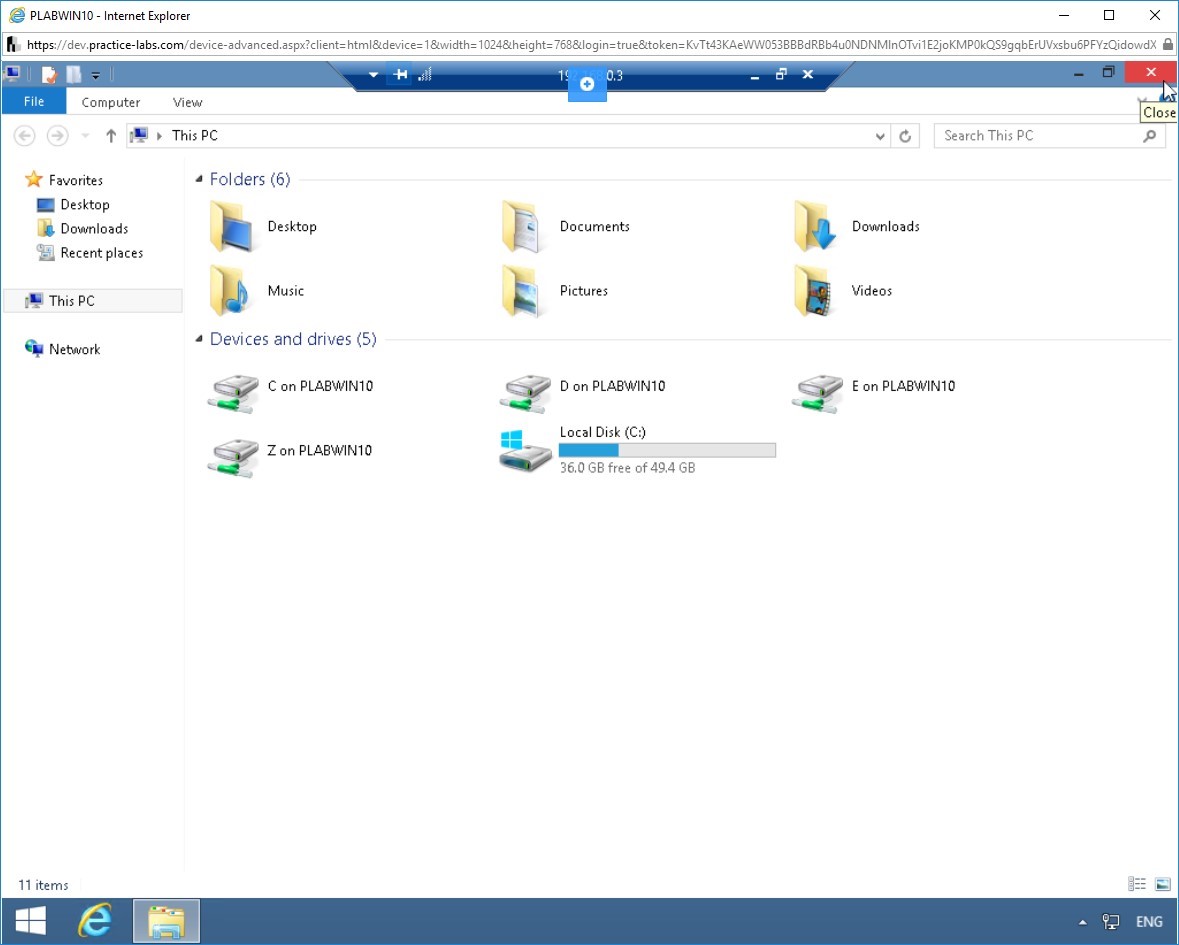Click the '36.0 GB free of 49.4 GB' text
Image resolution: width=1179 pixels, height=945 pixels.
[x=627, y=468]
